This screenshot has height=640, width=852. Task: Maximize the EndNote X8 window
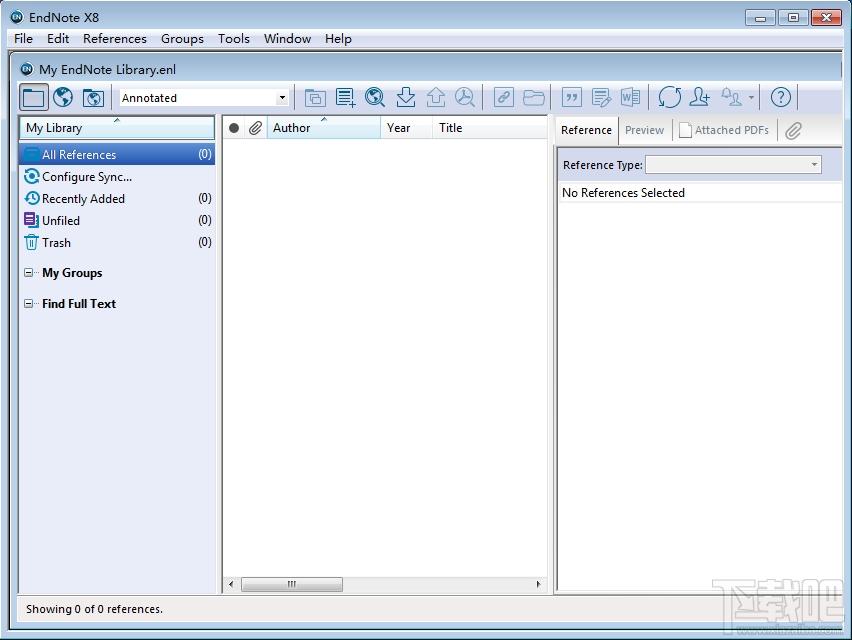click(x=793, y=18)
